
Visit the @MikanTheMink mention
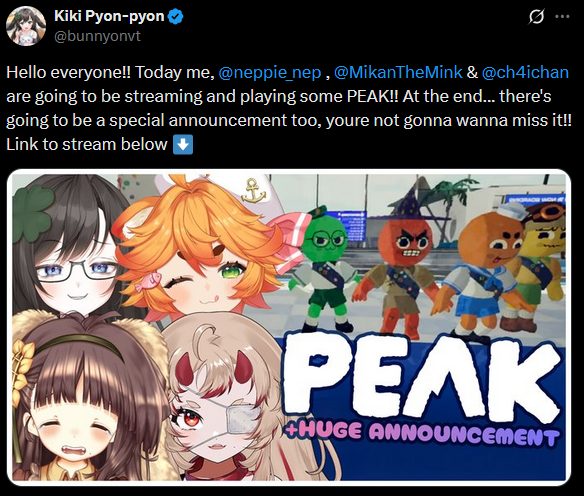pos(398,72)
